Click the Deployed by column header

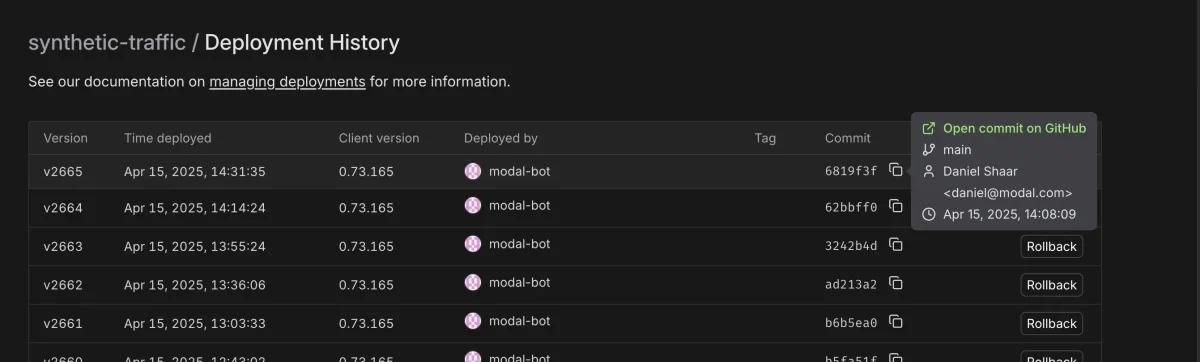tap(501, 138)
